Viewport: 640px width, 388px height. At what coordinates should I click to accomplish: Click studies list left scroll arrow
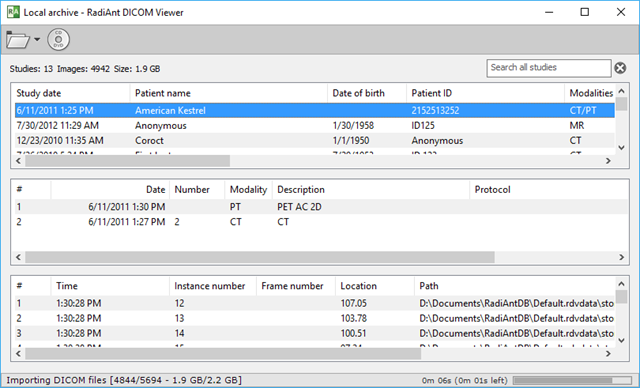pyautogui.click(x=18, y=161)
